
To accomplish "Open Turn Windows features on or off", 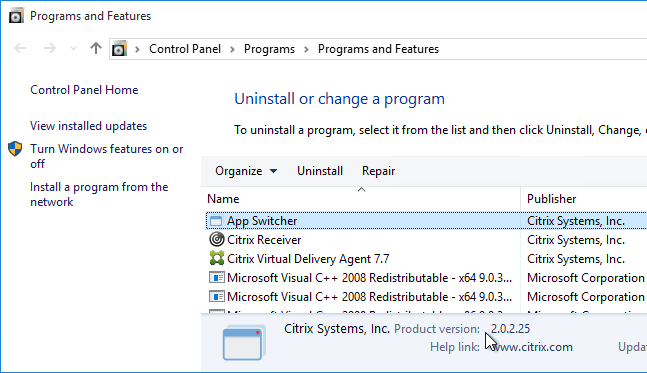I will 106,156.
